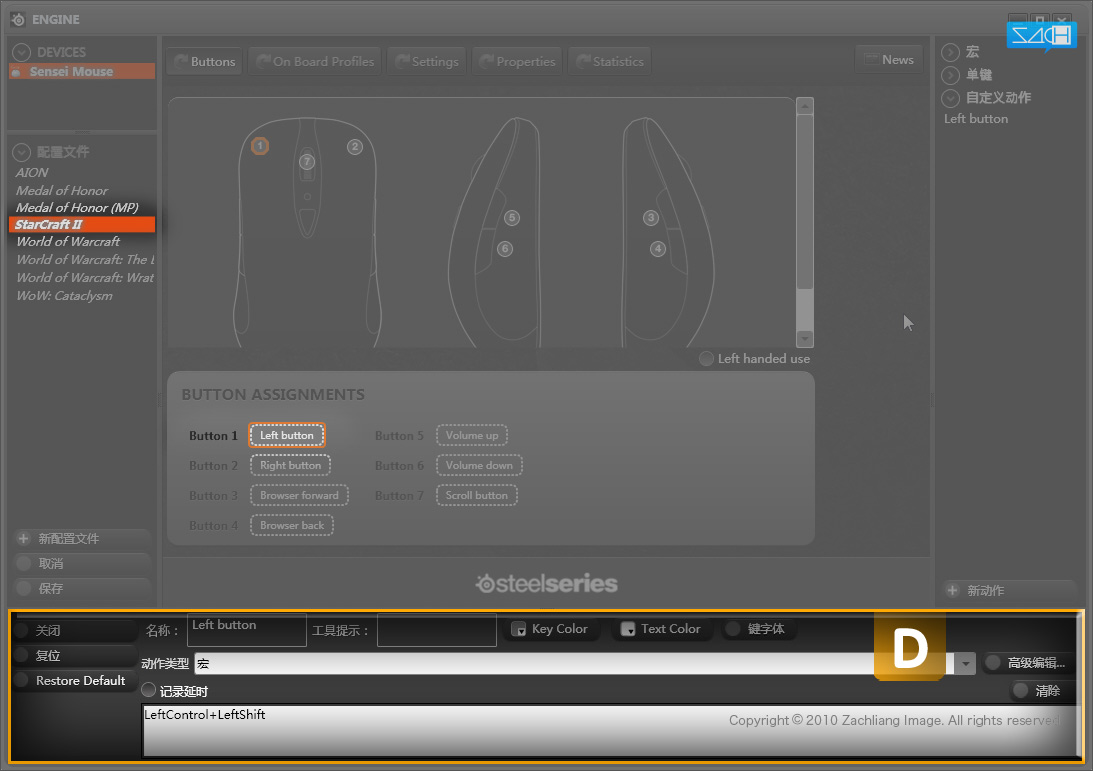Select button 2 marker on mouse diagram
The height and width of the screenshot is (771, 1093).
(355, 146)
